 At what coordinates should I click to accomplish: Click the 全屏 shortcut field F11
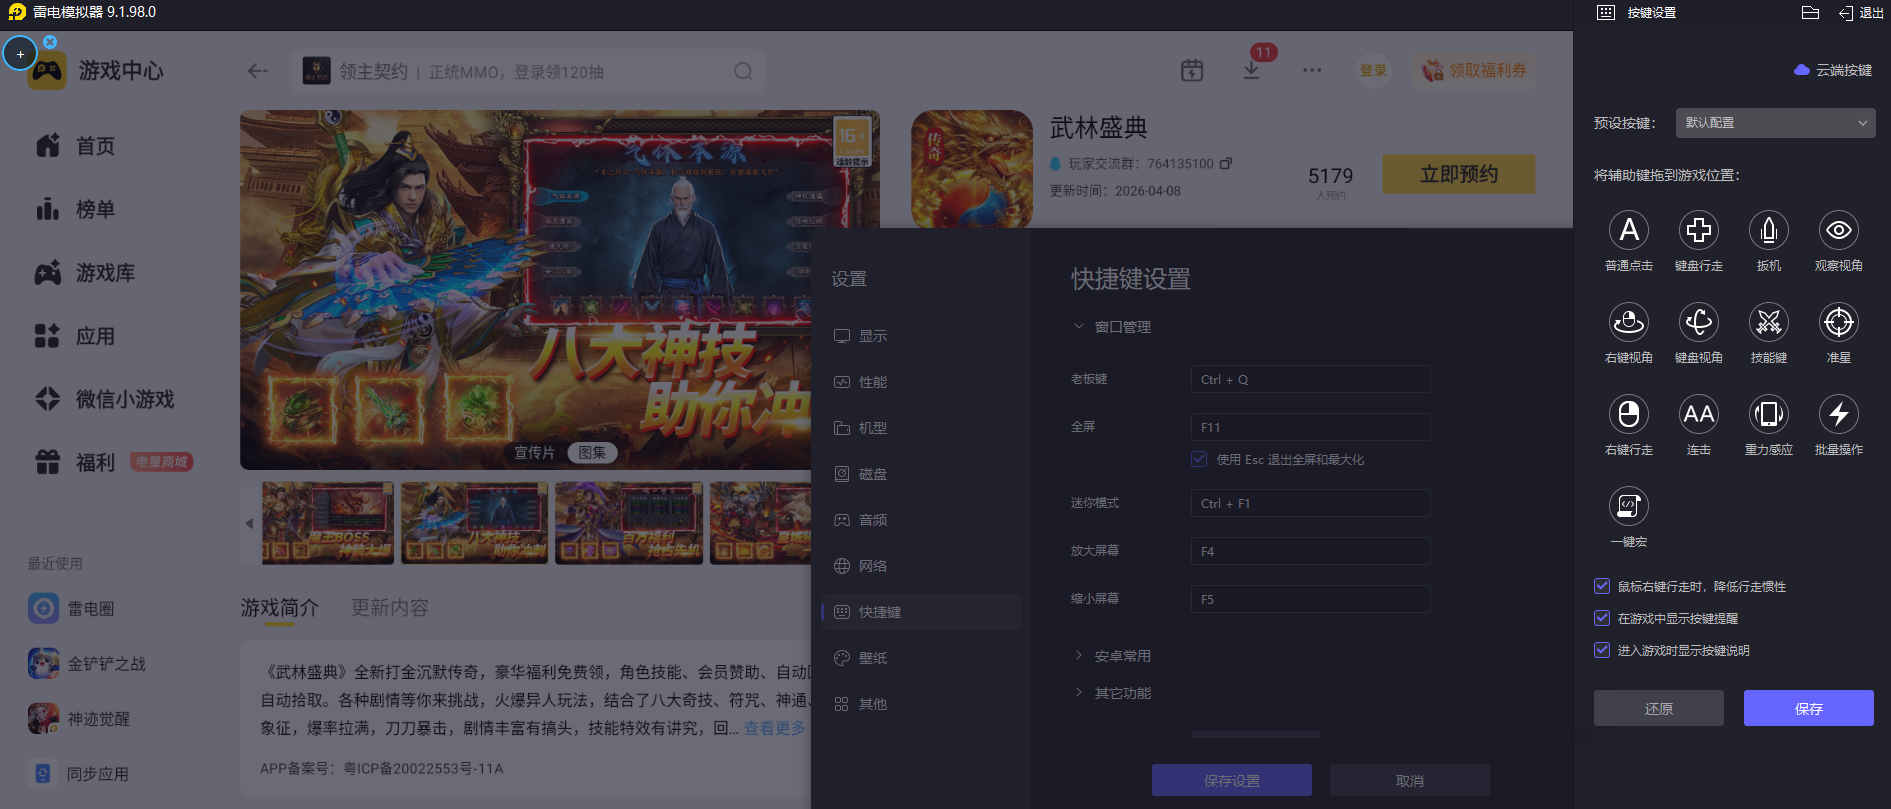click(x=1310, y=427)
